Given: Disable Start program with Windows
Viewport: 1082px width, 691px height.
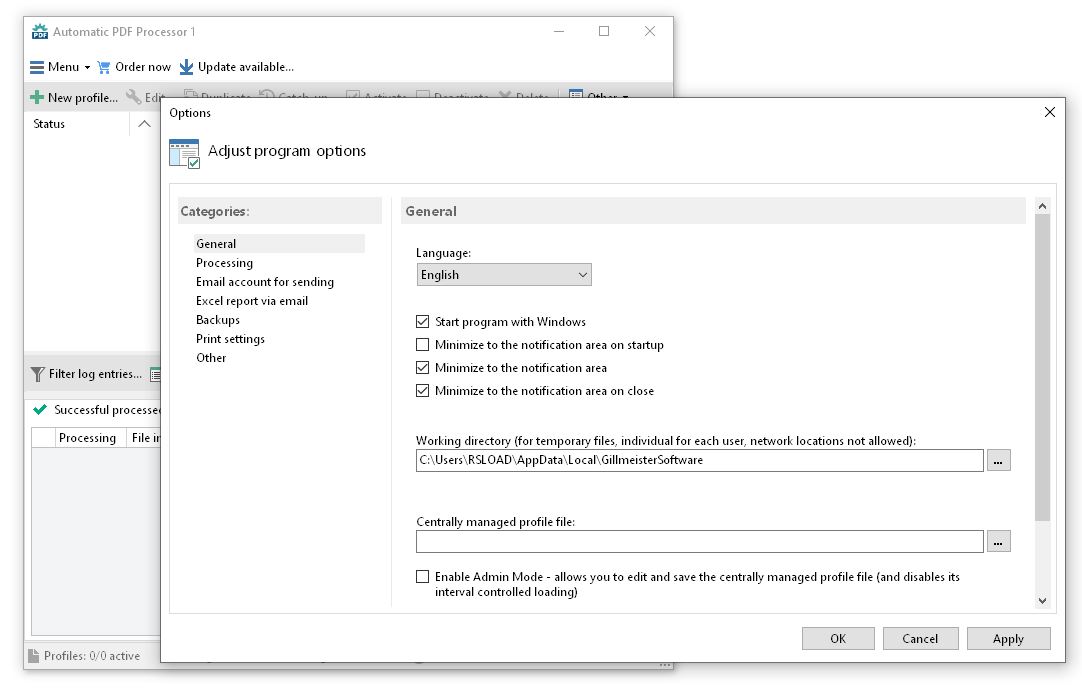Looking at the screenshot, I should 423,321.
